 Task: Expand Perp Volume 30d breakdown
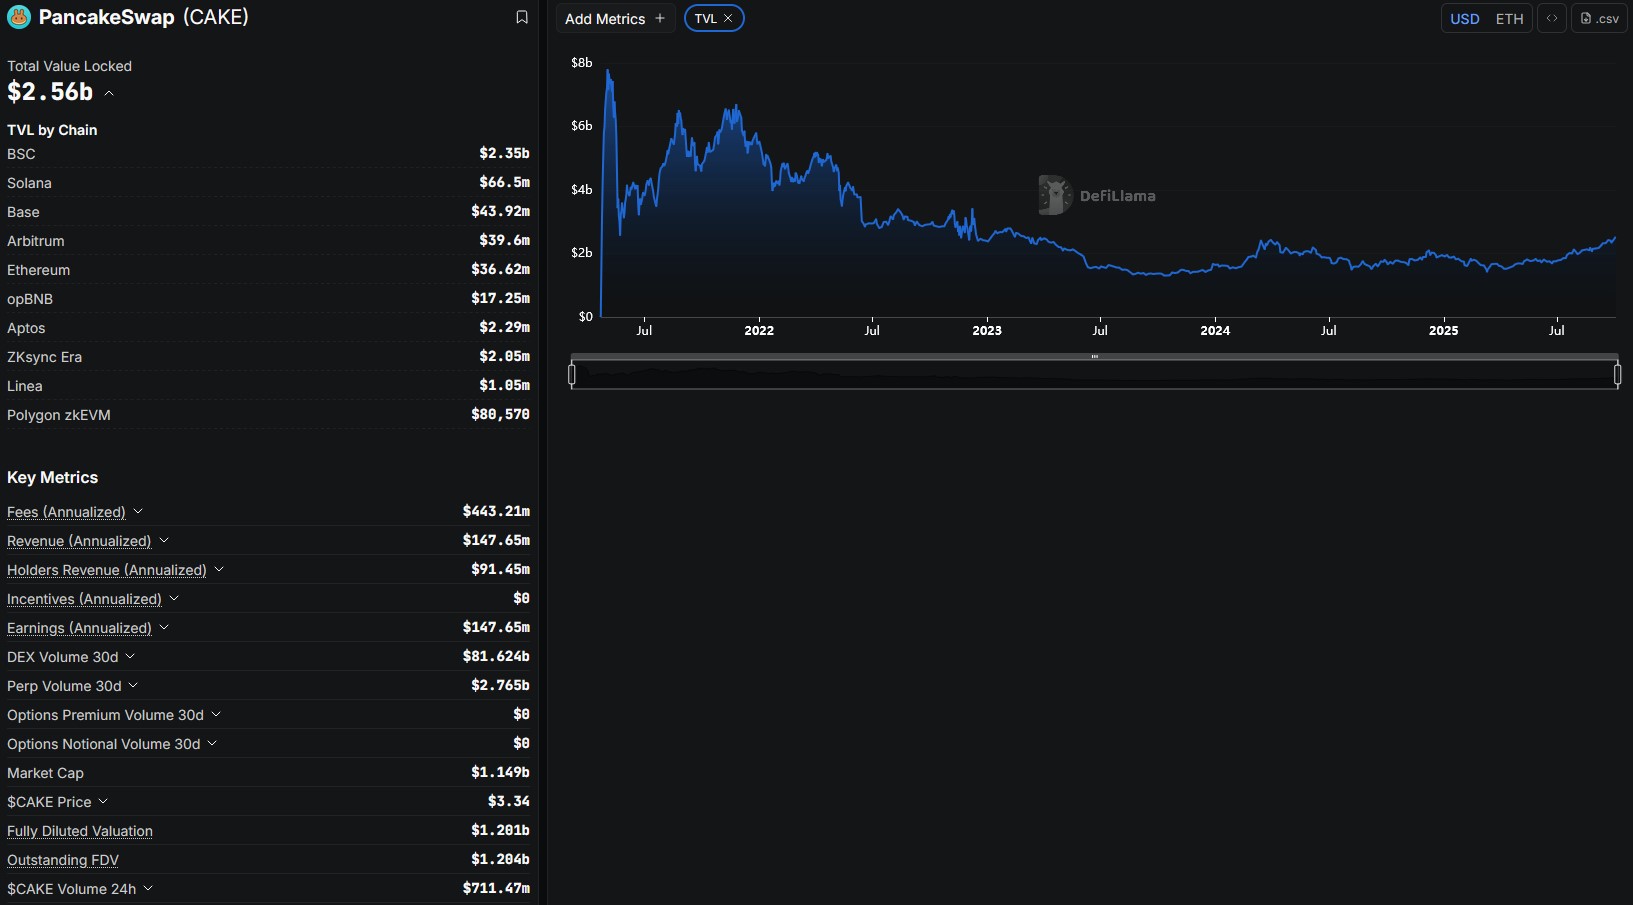(133, 685)
